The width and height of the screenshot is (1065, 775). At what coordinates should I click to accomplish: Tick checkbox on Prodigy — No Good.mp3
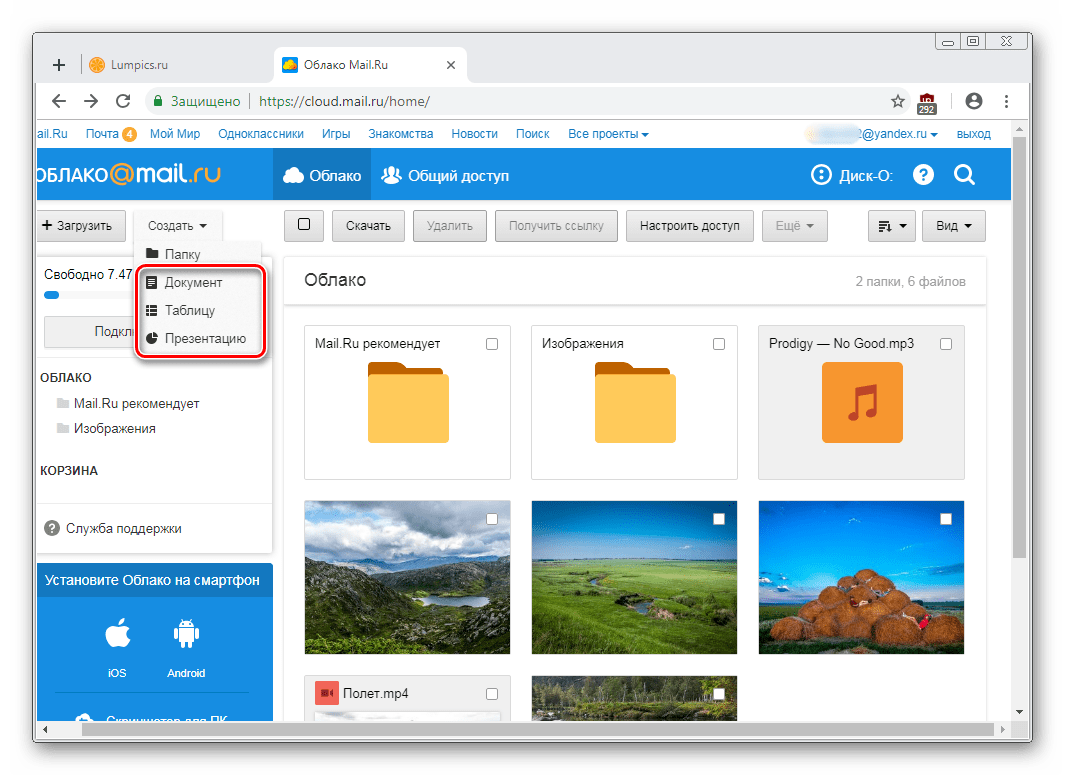946,344
